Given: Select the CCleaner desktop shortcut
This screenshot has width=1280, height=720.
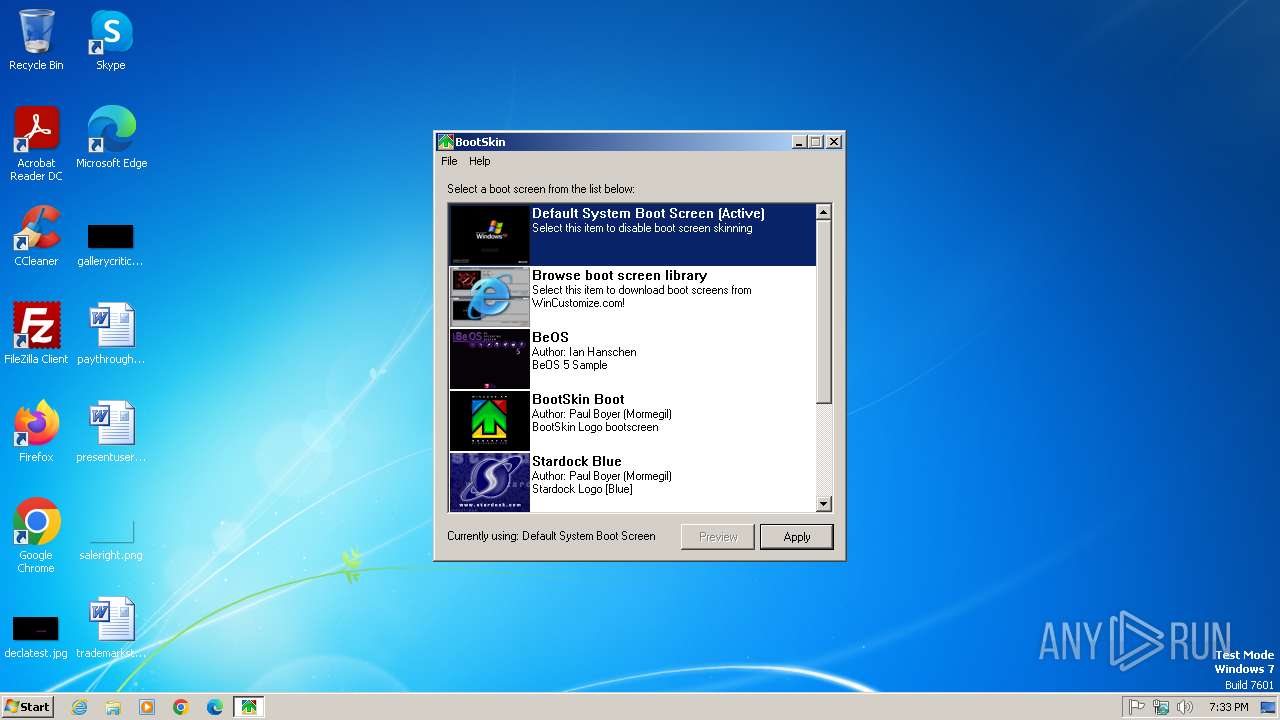Looking at the screenshot, I should [x=36, y=236].
